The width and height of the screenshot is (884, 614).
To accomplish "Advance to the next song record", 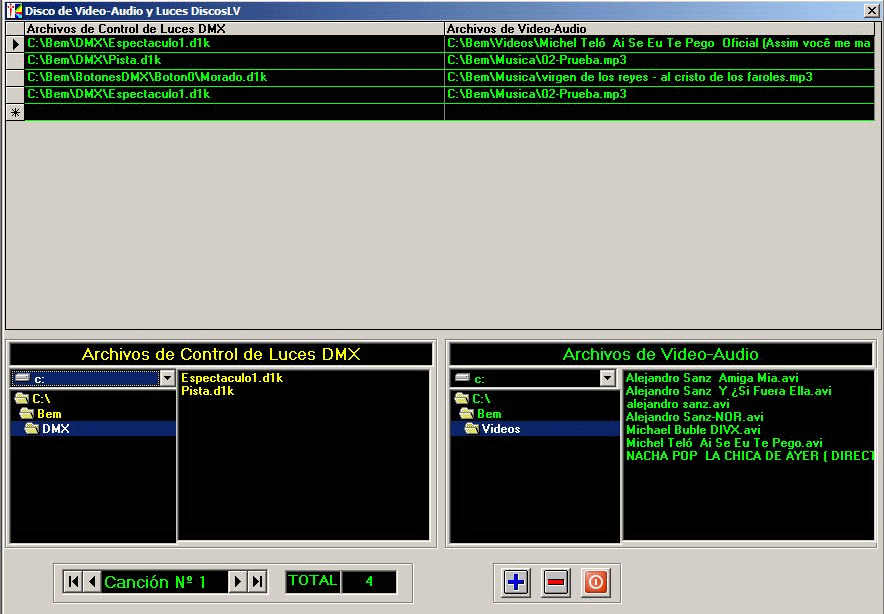I will pos(237,581).
